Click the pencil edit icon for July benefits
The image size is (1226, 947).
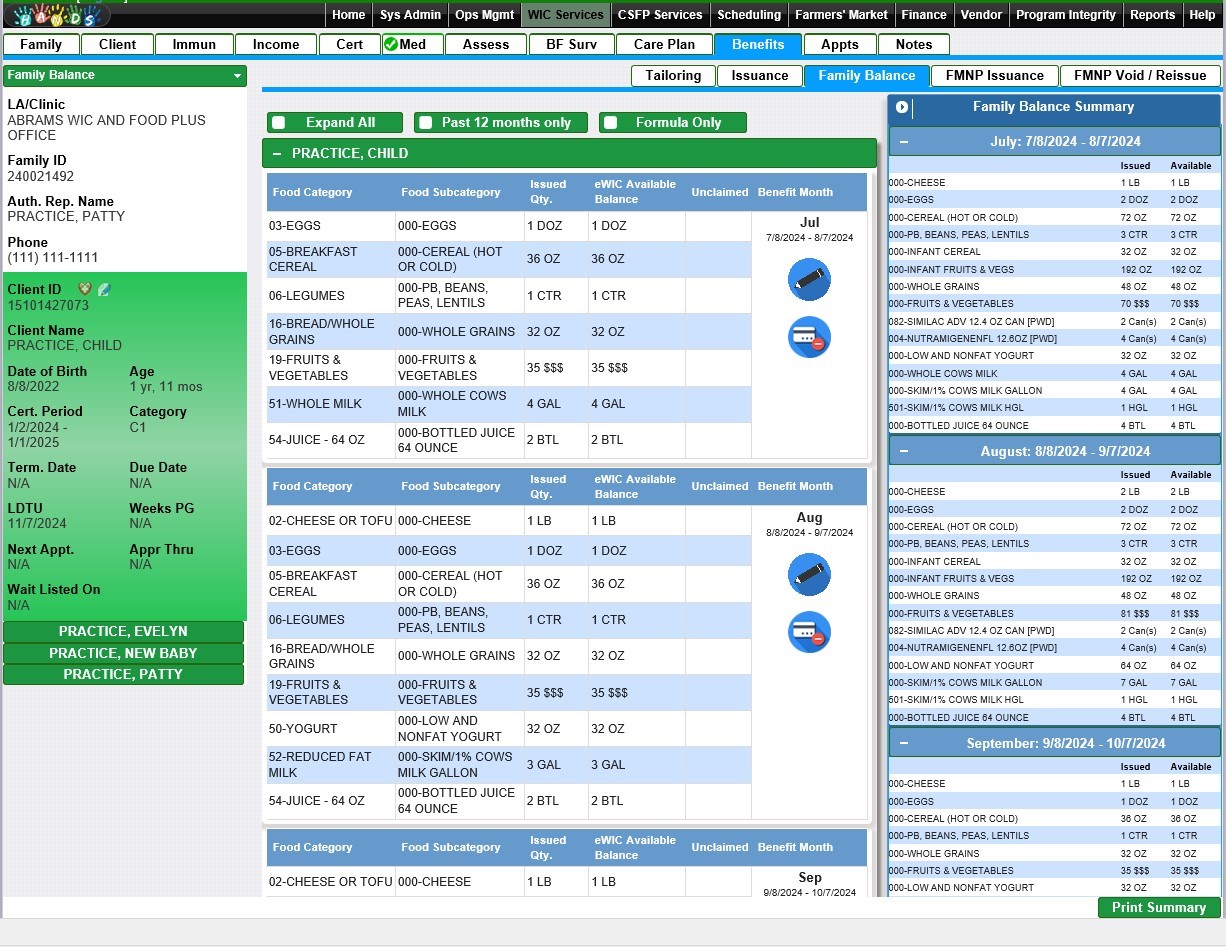(809, 280)
